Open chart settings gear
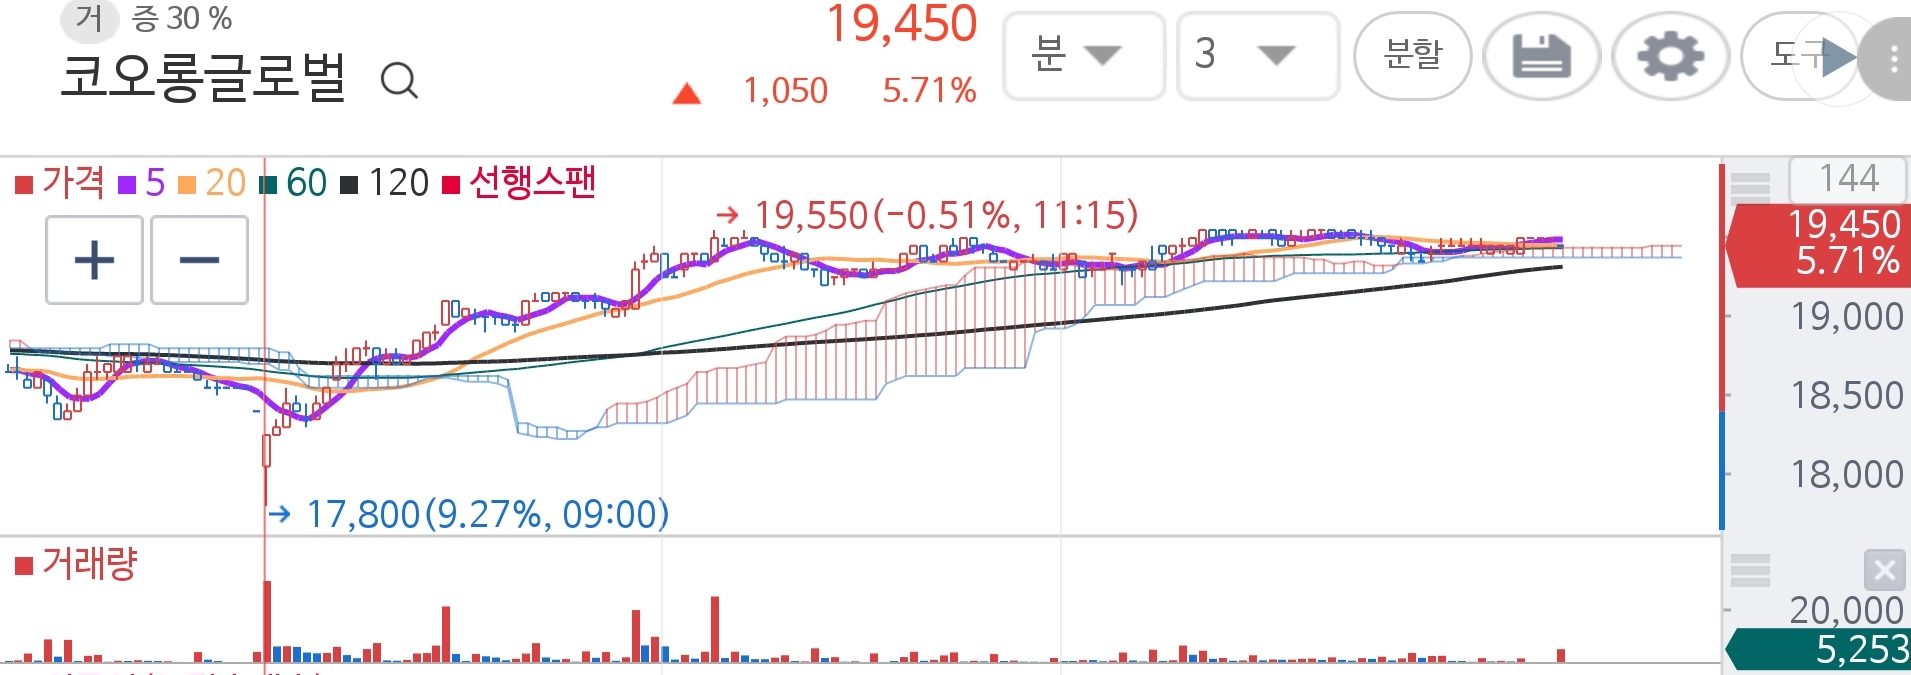The width and height of the screenshot is (1911, 675). tap(1670, 56)
